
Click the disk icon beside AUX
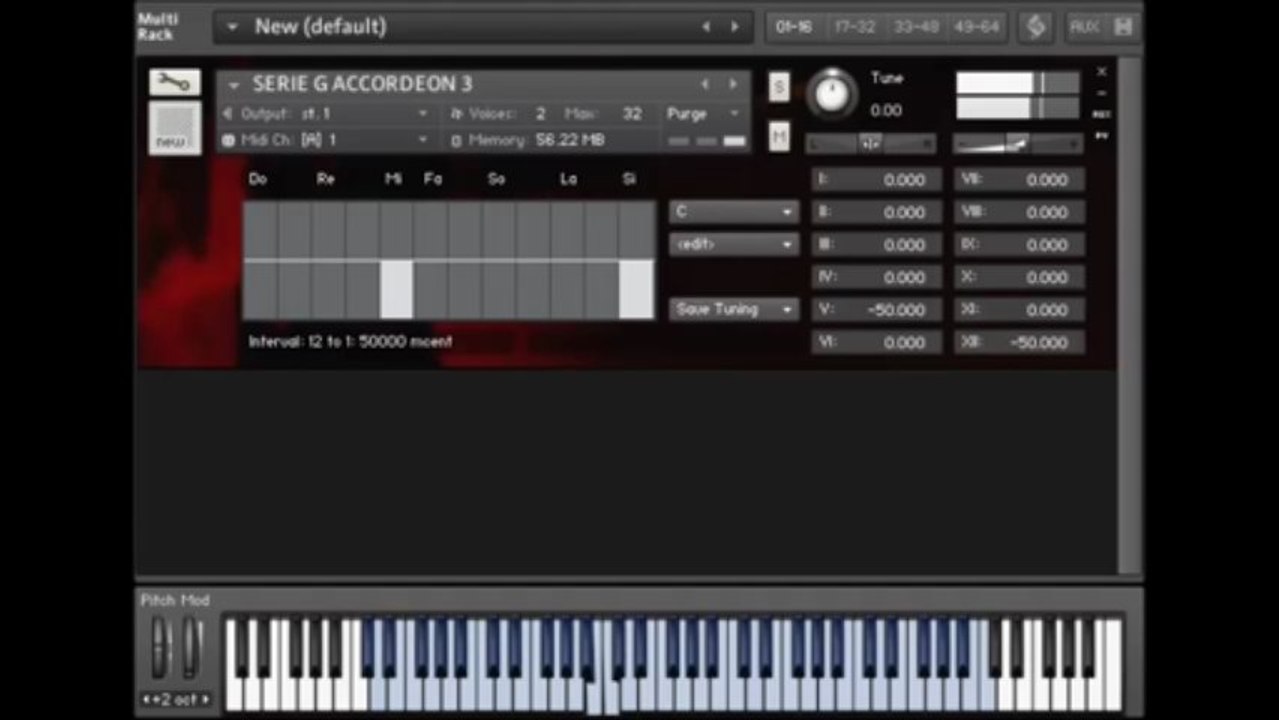pyautogui.click(x=1123, y=27)
